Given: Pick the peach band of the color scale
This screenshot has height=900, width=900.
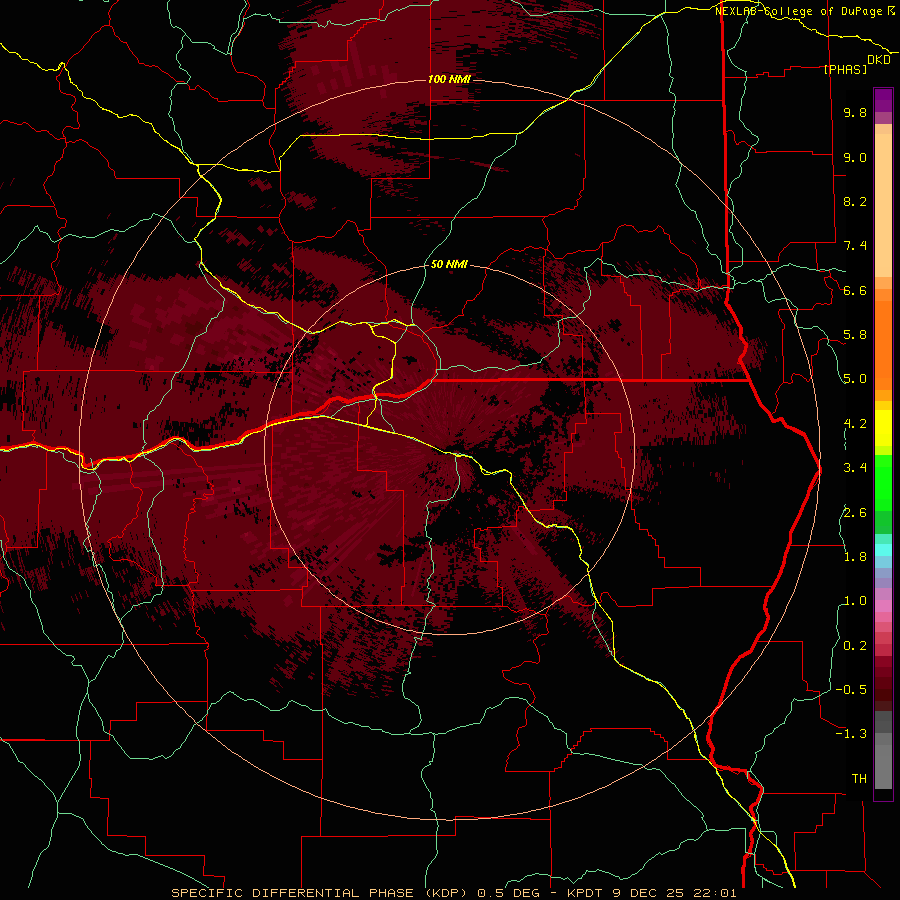Looking at the screenshot, I should [x=883, y=205].
